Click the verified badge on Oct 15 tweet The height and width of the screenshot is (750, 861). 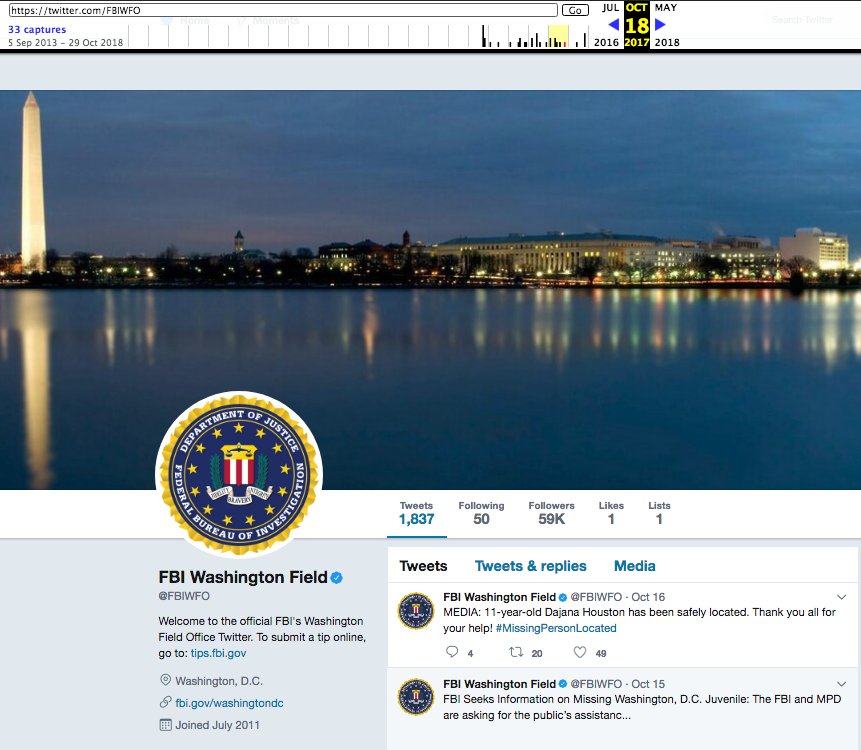(563, 684)
